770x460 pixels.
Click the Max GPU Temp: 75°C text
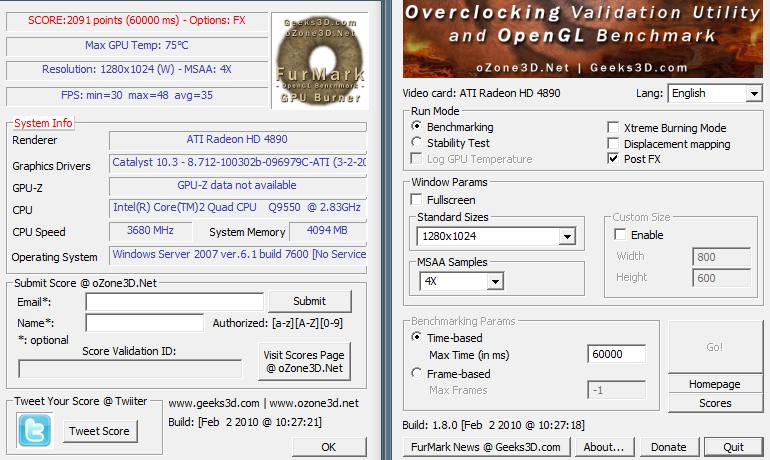pos(137,45)
